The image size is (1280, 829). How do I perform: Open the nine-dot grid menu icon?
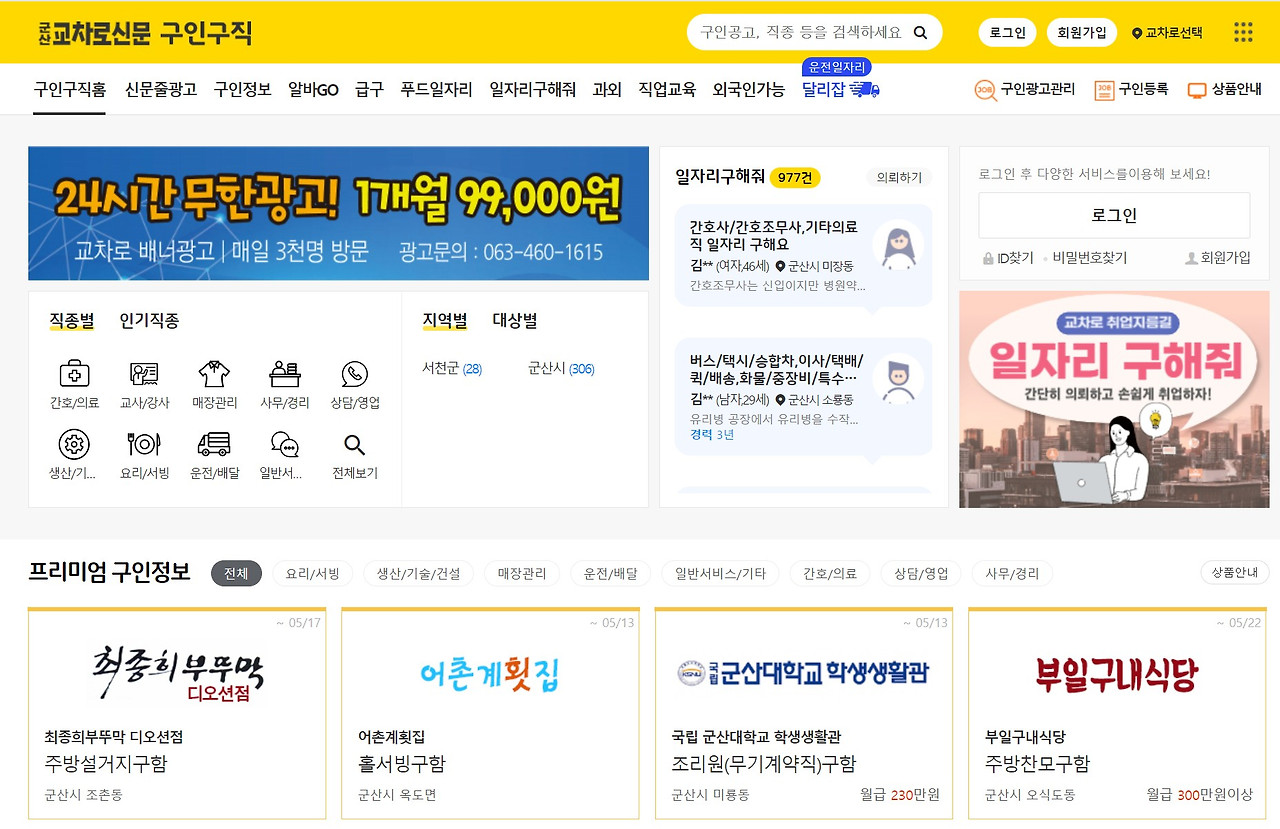1243,32
